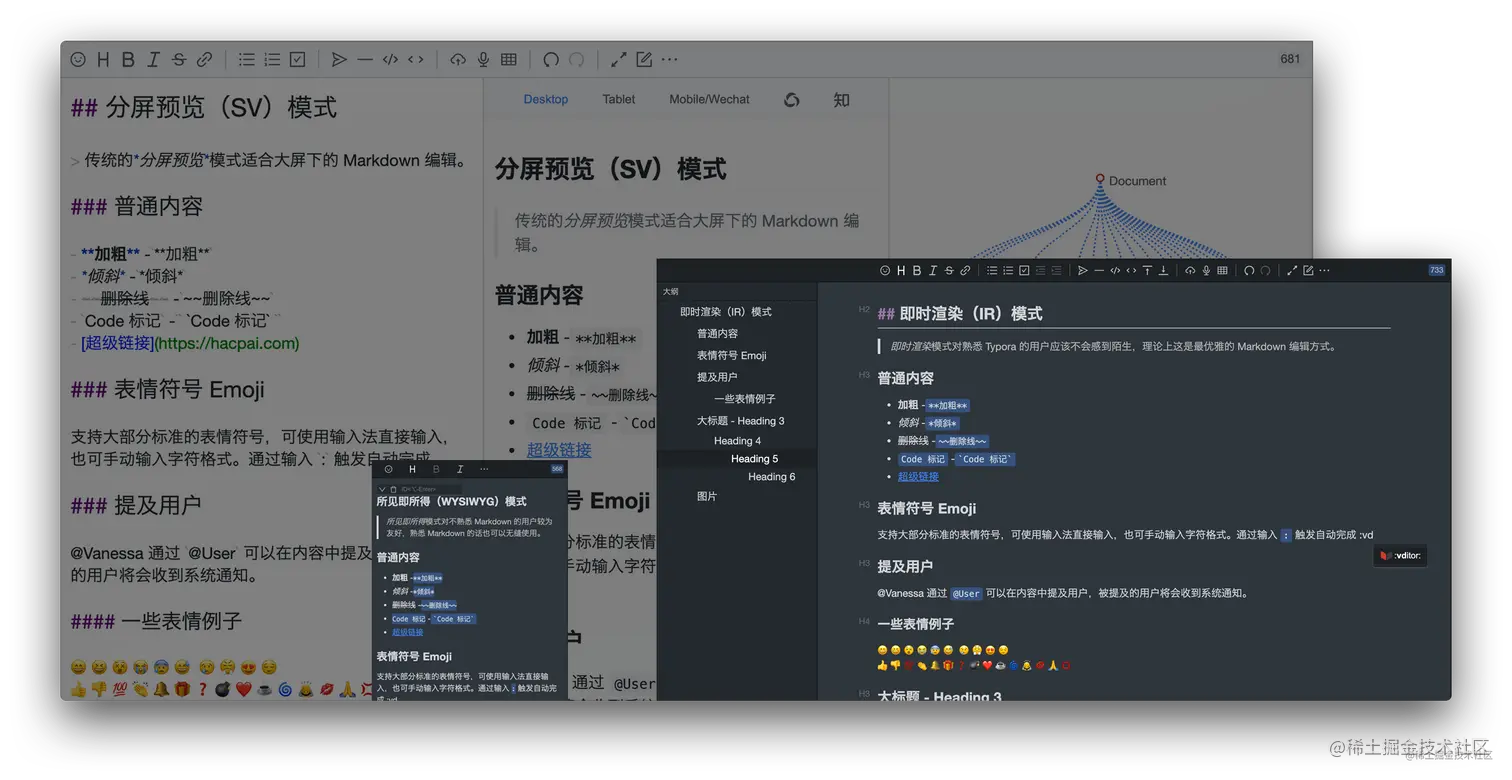
Task: Select Tablet preview tab
Action: tap(619, 99)
